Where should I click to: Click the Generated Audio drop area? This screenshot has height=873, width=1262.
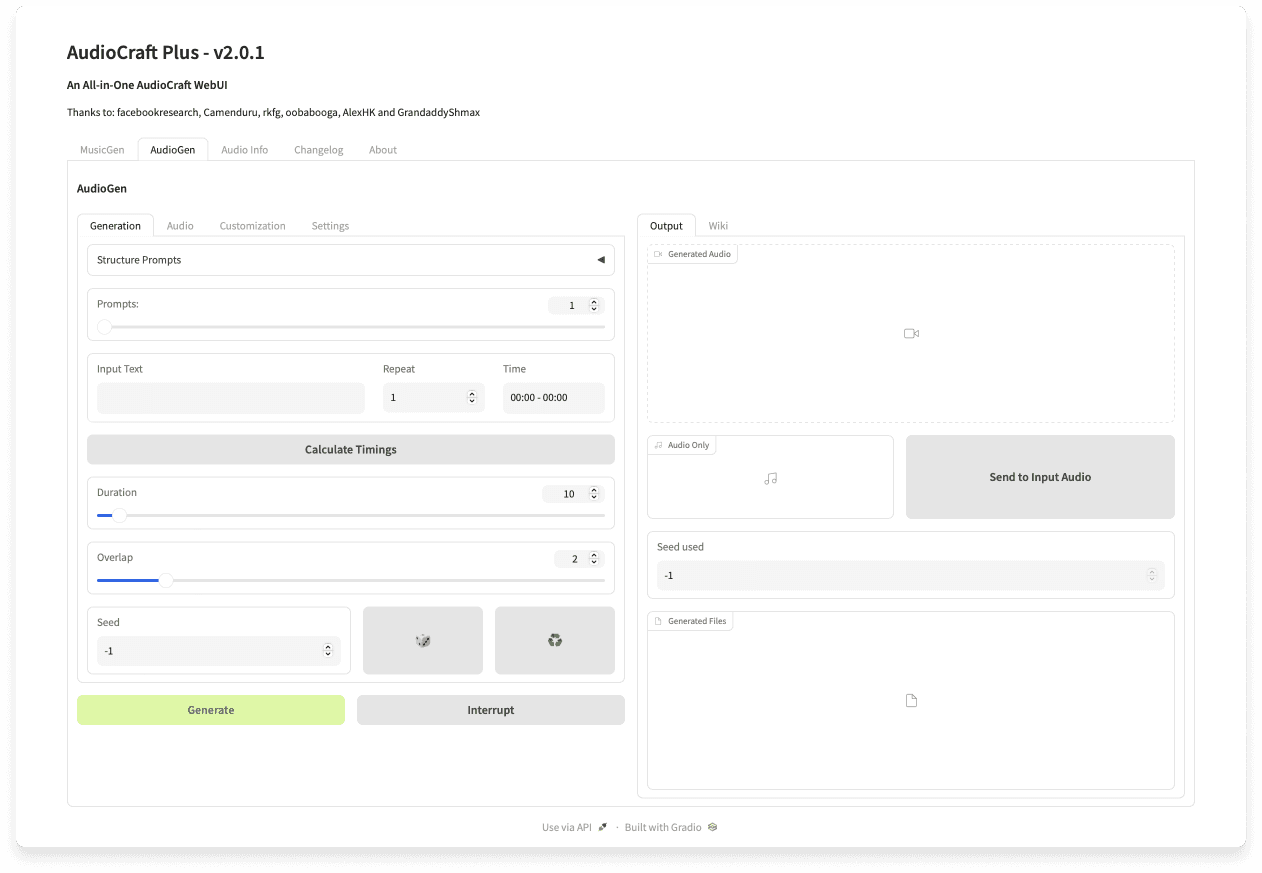point(911,333)
